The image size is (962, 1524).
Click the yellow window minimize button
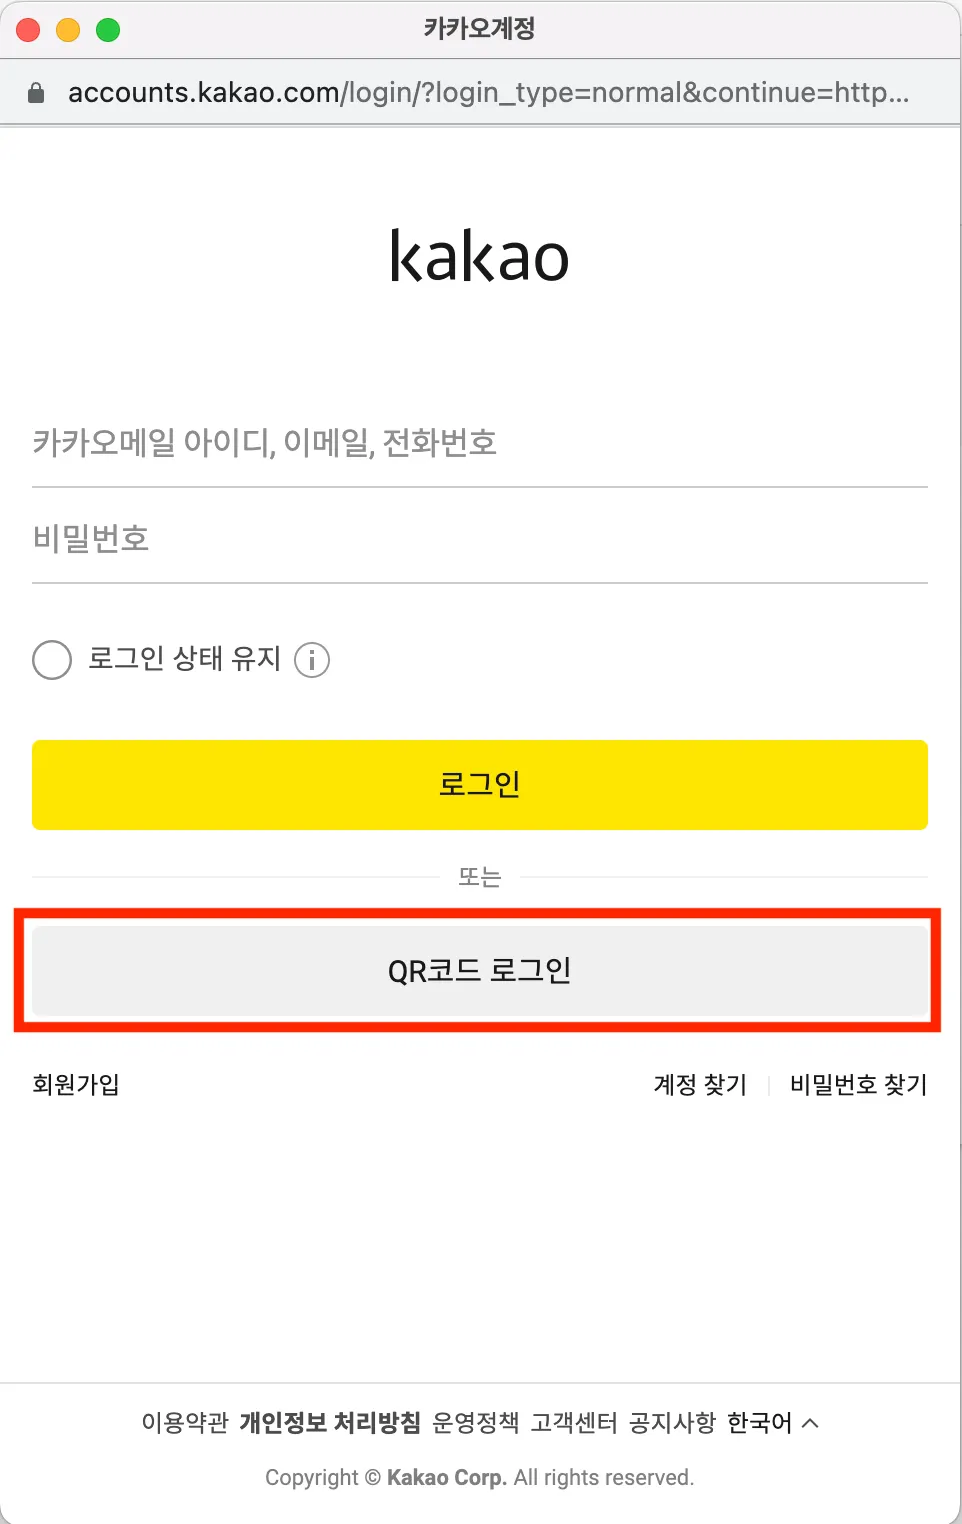point(68,30)
